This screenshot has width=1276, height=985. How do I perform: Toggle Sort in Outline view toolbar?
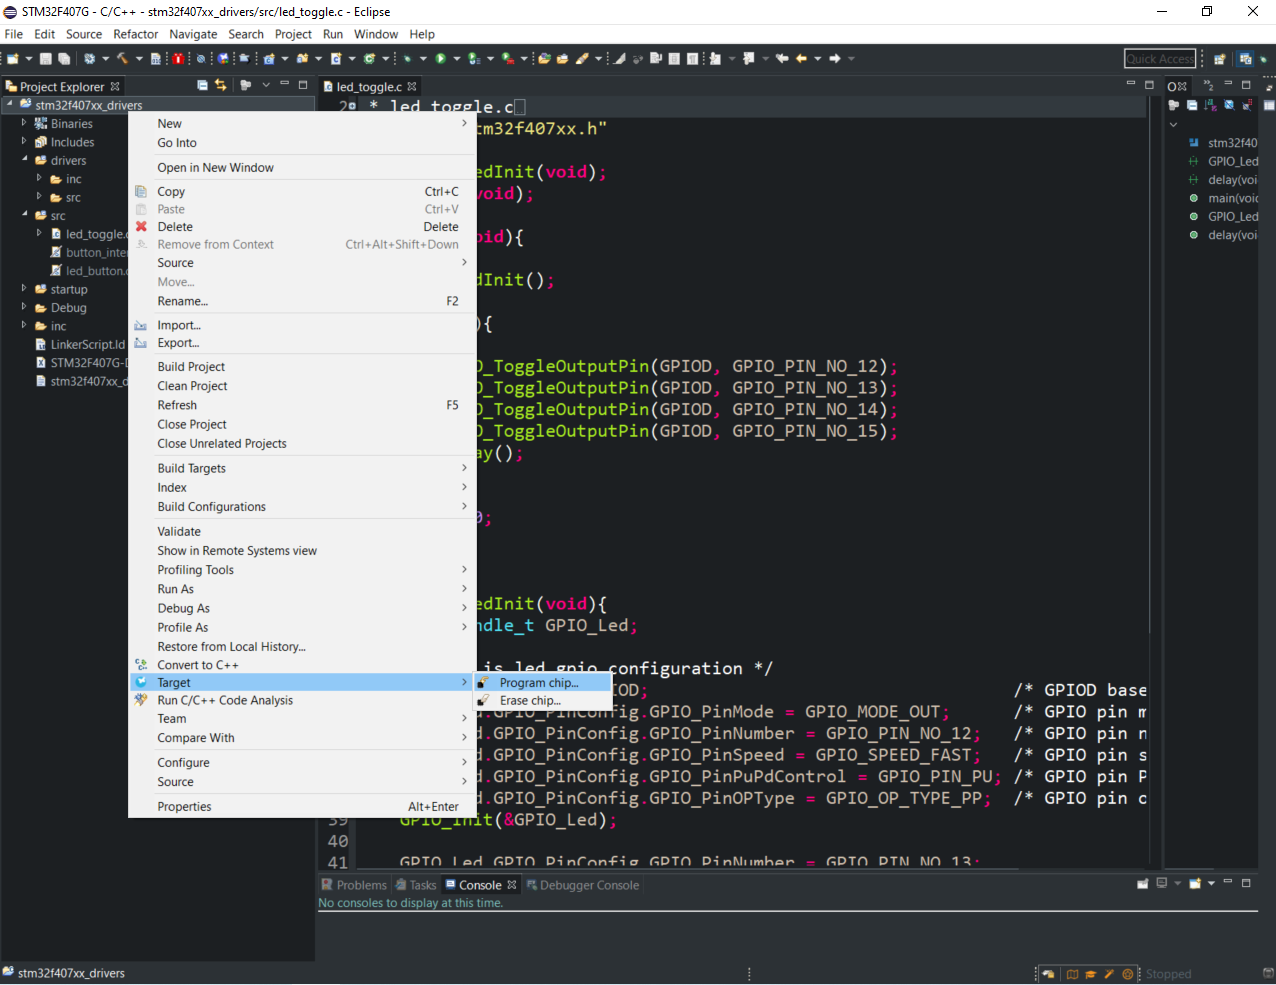(1210, 104)
